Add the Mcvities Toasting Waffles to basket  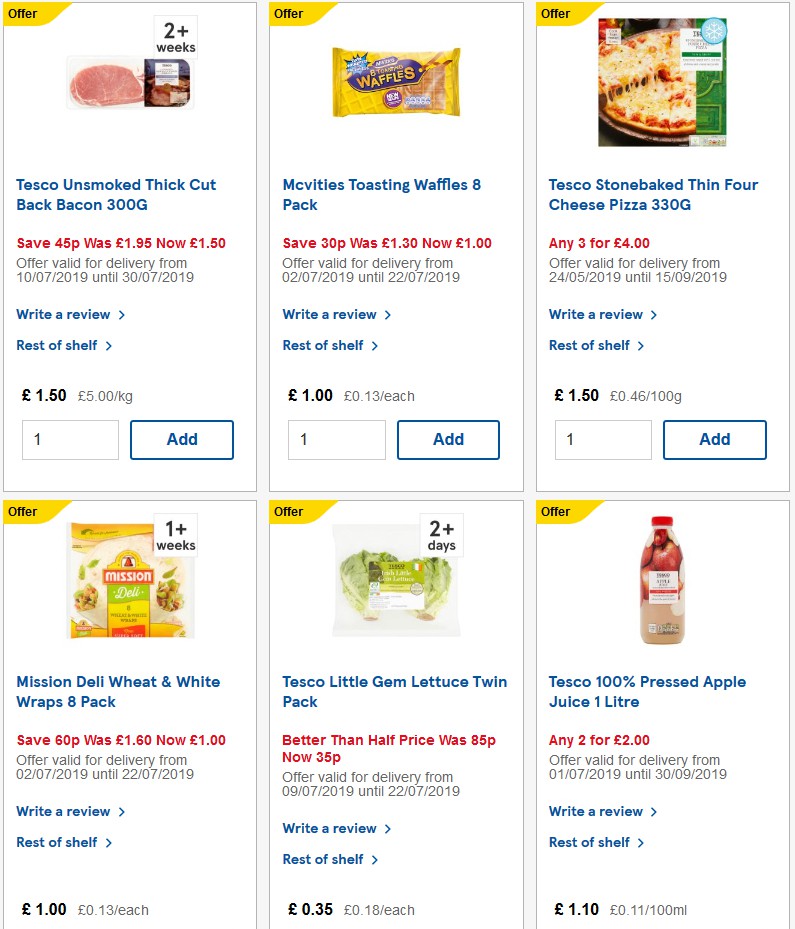click(448, 439)
